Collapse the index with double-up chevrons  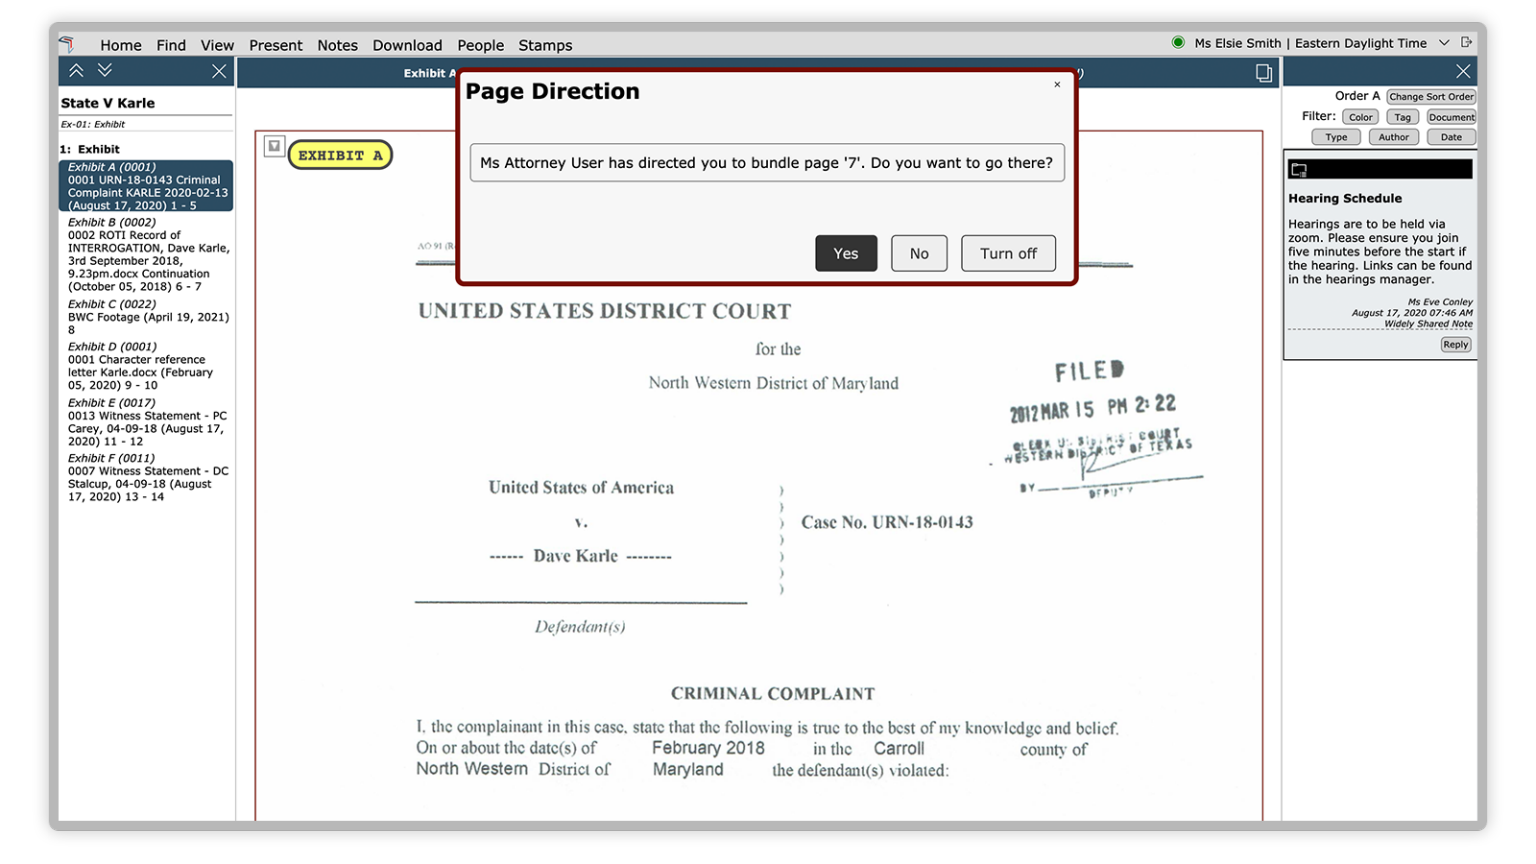pyautogui.click(x=76, y=71)
